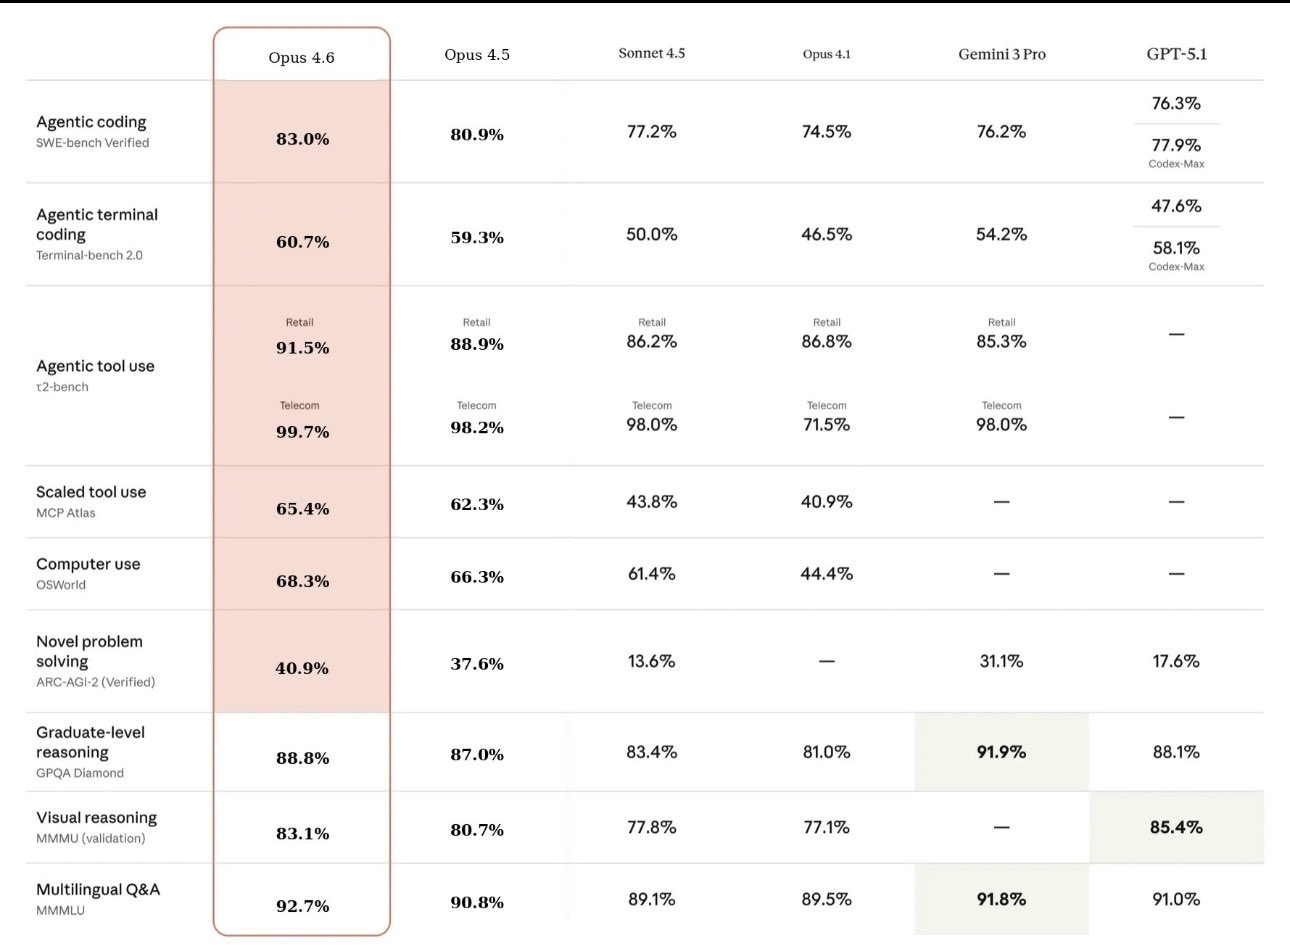The image size is (1290, 949).
Task: Select the Opus 4.5 column header
Action: 477,55
